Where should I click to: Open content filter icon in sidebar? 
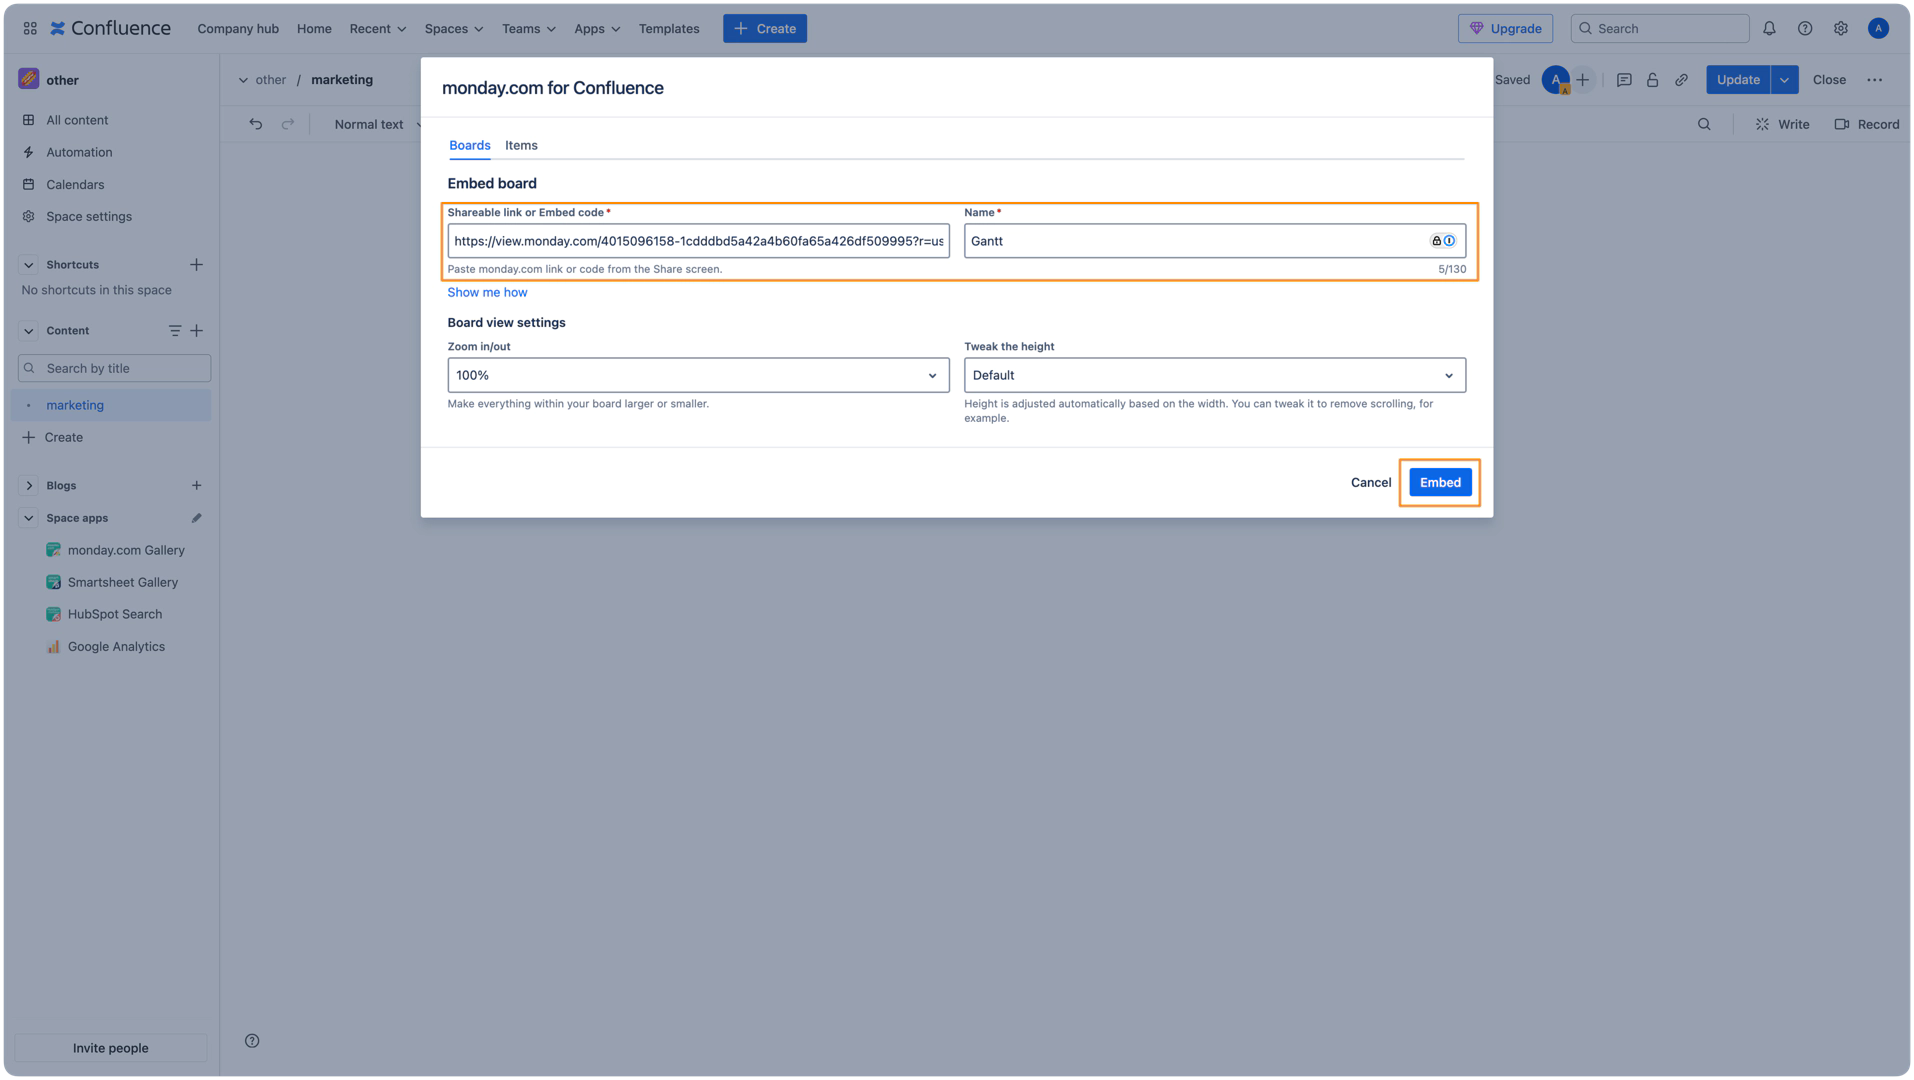175,331
